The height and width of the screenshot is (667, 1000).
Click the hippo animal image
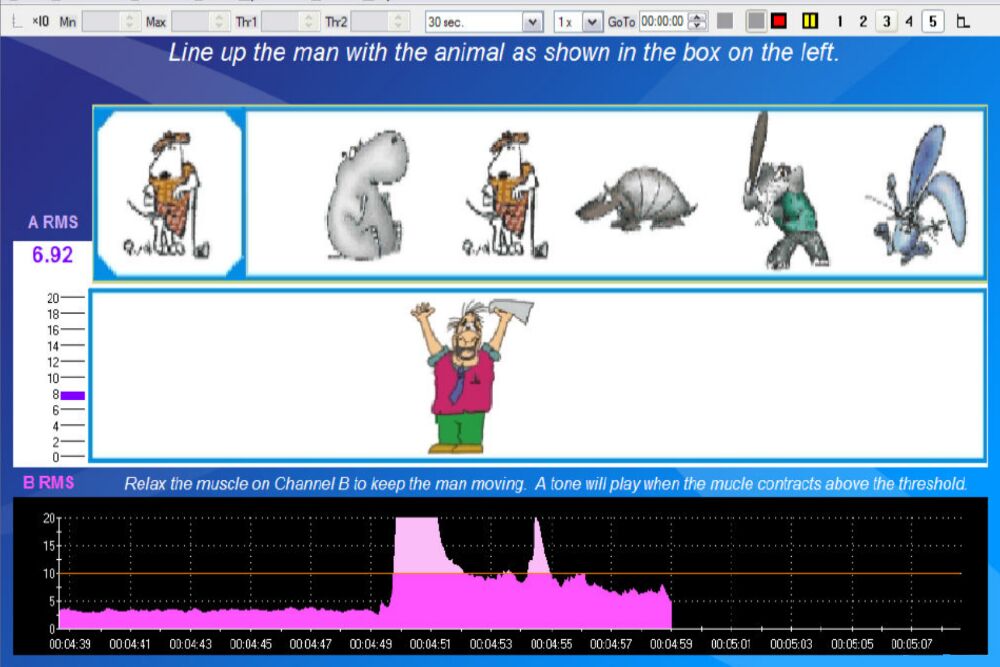pos(365,195)
